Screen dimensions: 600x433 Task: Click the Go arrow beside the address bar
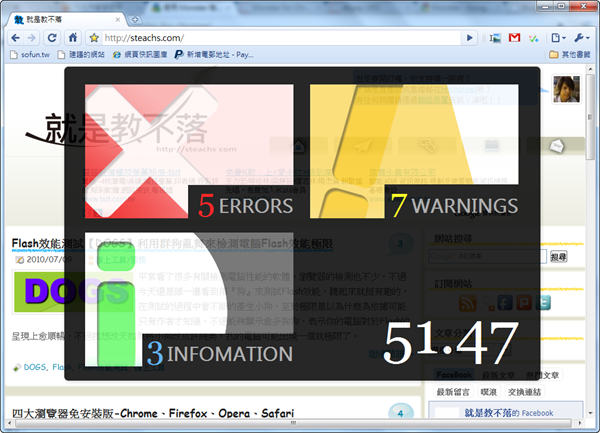coord(470,38)
